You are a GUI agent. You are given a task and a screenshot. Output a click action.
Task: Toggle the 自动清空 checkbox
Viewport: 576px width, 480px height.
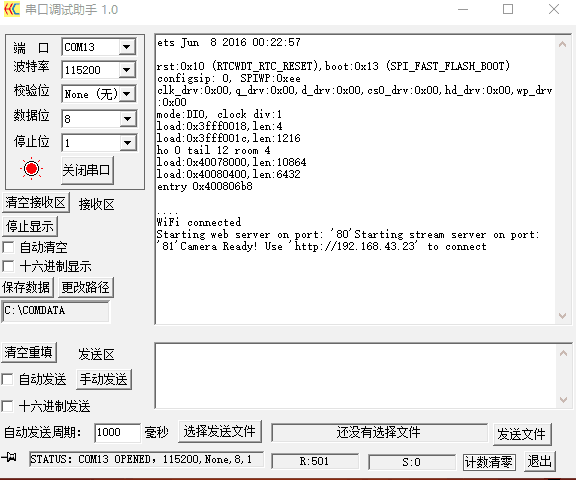[8, 247]
